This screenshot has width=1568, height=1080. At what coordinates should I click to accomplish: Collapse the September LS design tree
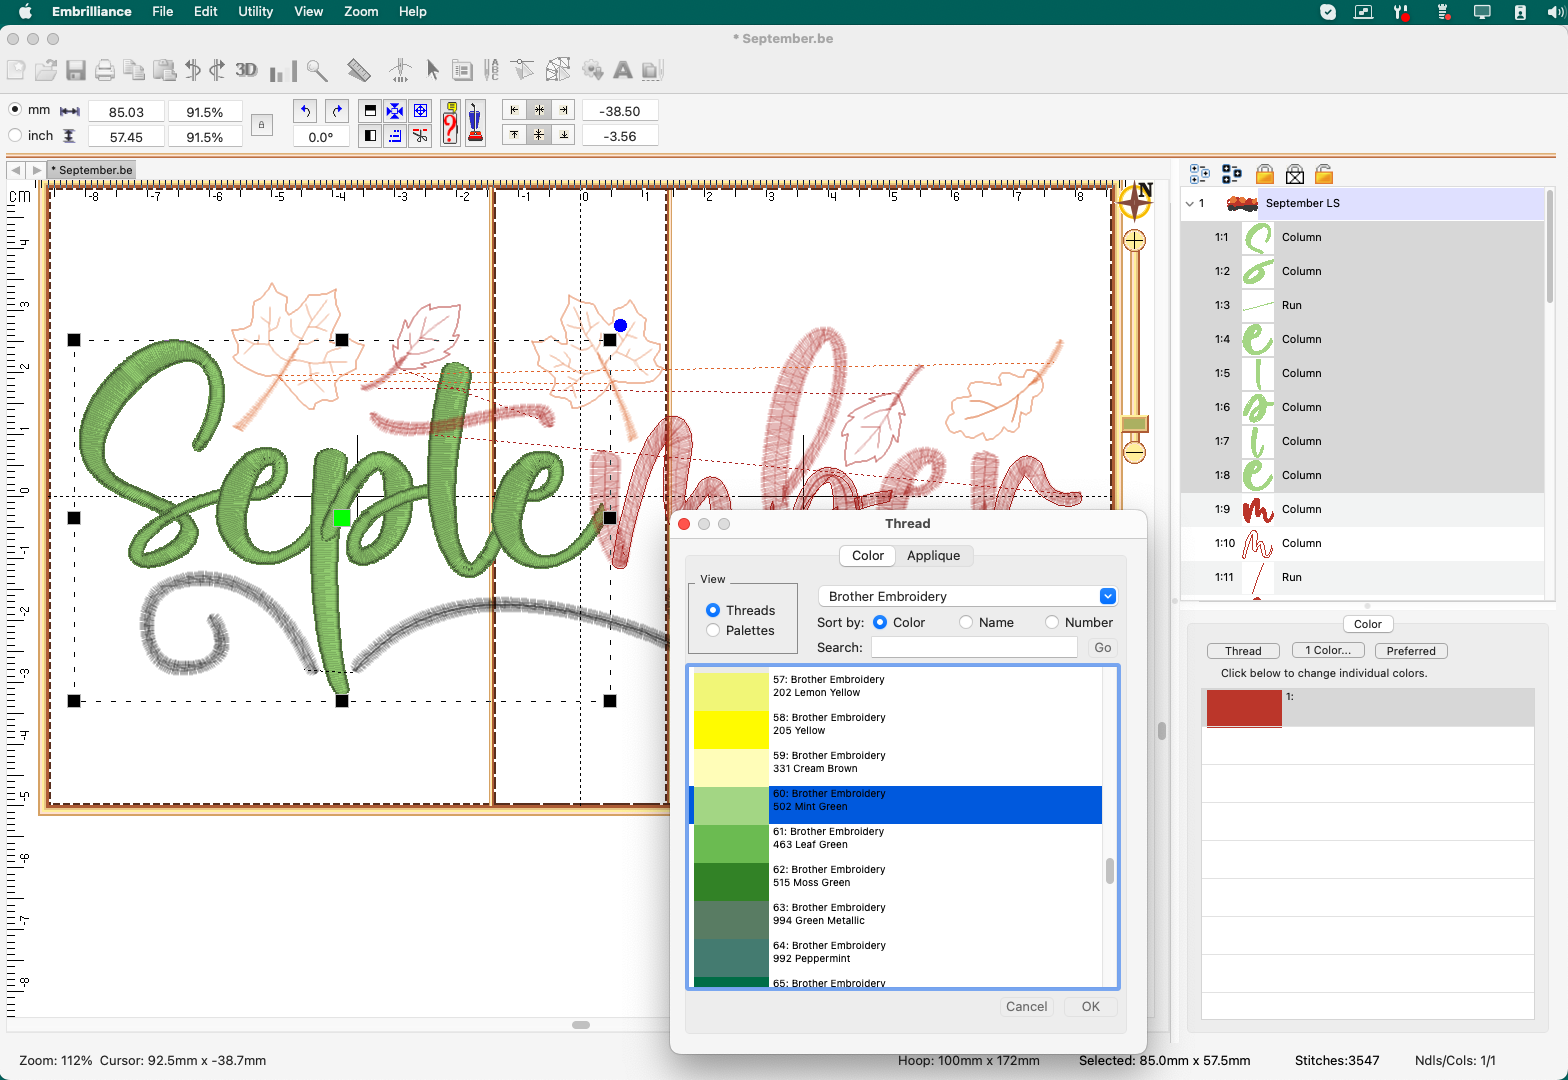[1189, 203]
